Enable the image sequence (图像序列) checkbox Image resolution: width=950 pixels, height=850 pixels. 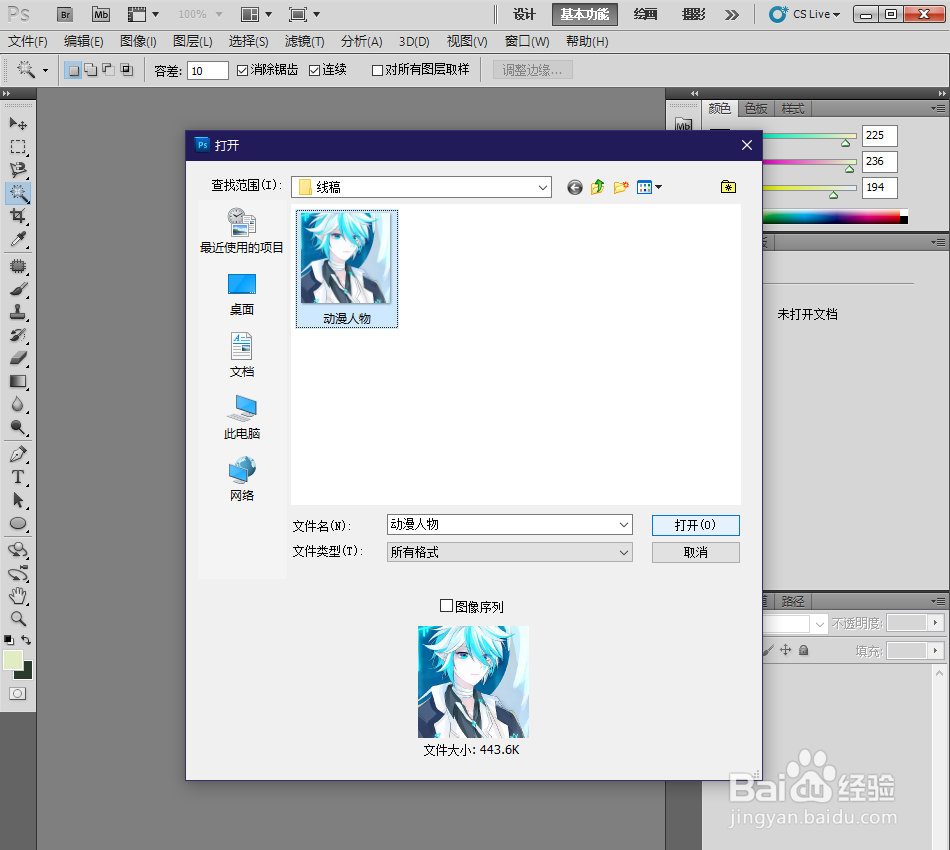(x=447, y=606)
